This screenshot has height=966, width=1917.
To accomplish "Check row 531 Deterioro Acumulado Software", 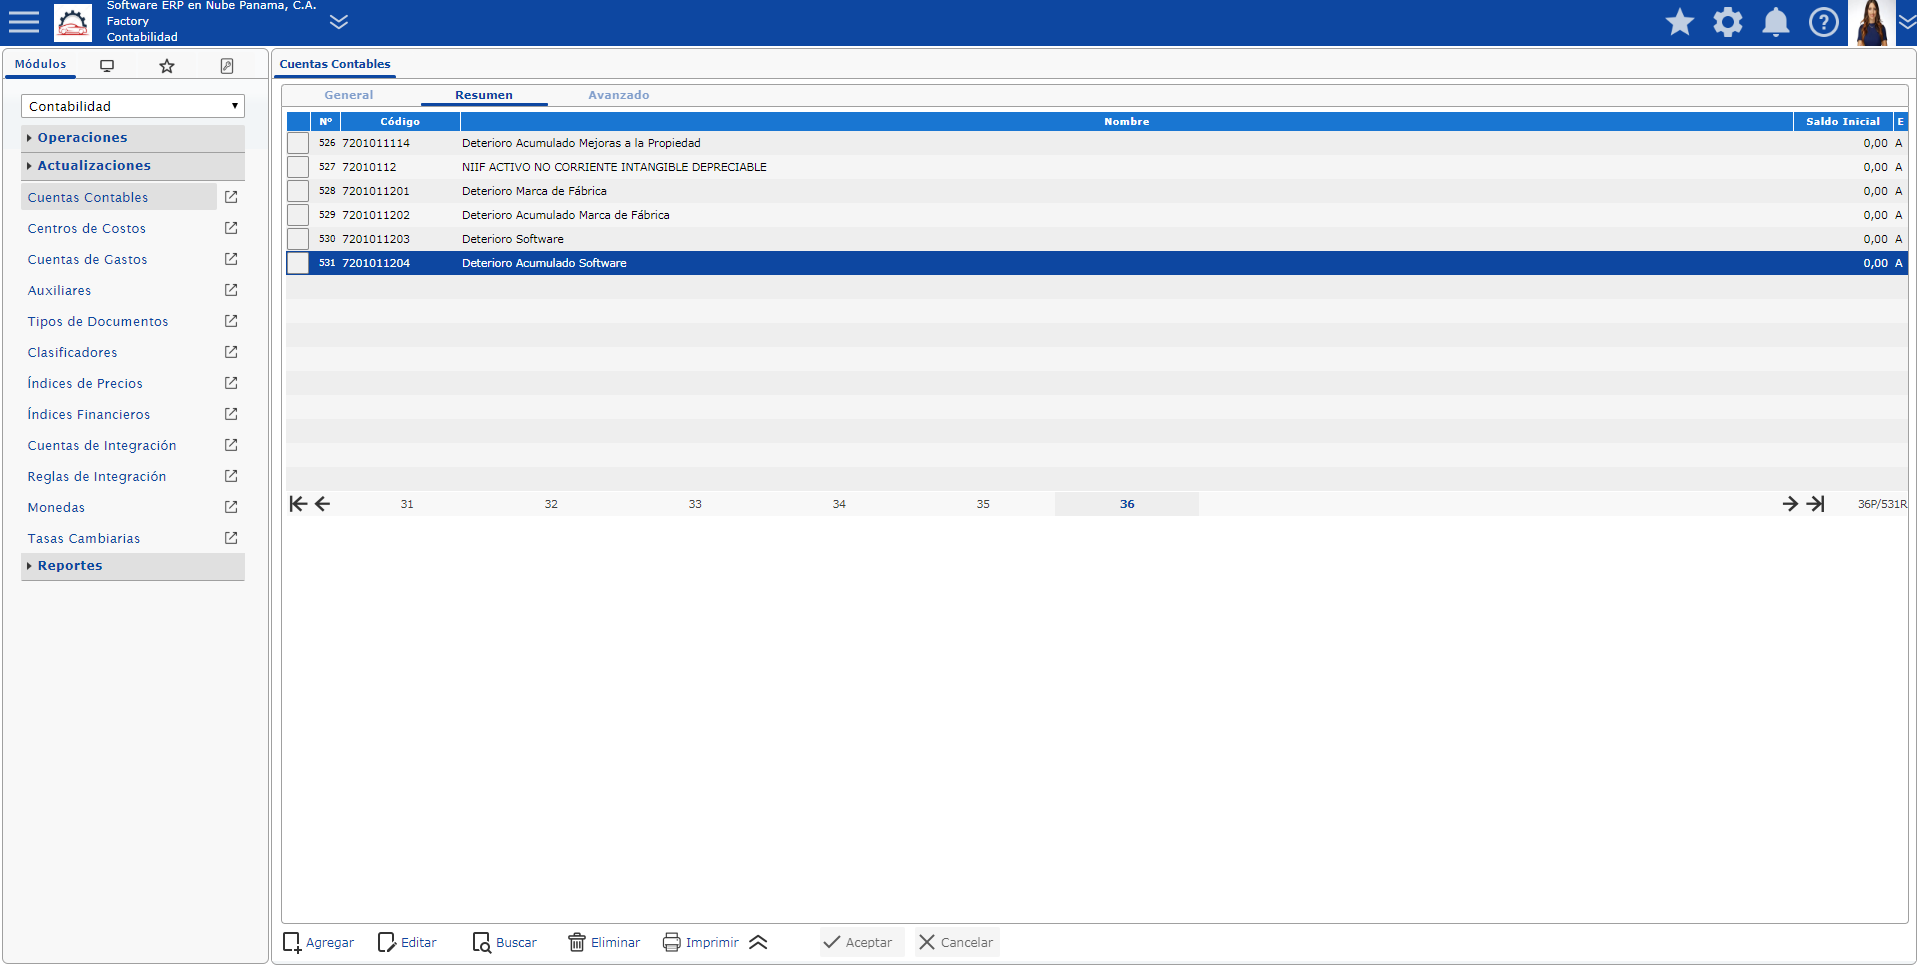I will 298,263.
